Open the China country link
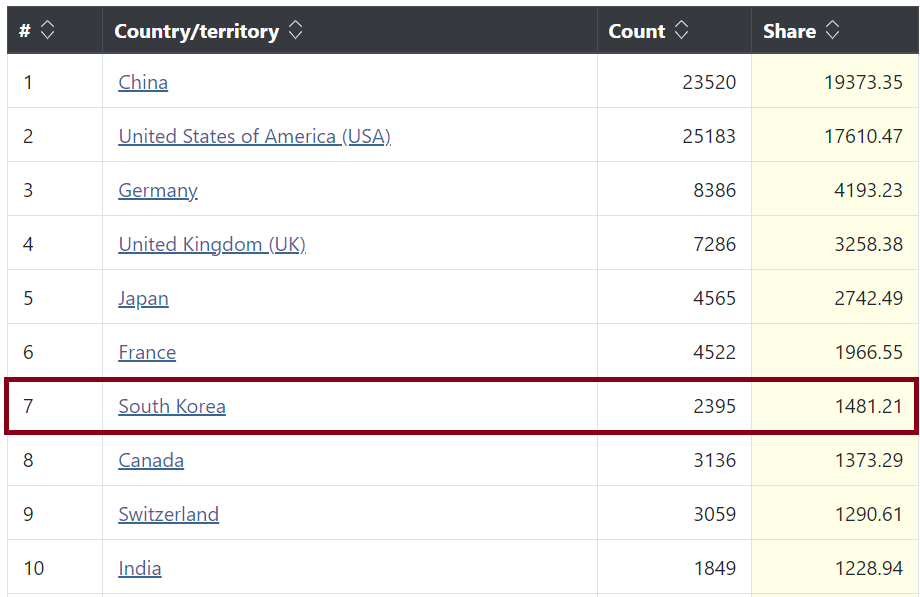The image size is (920, 597). click(143, 82)
